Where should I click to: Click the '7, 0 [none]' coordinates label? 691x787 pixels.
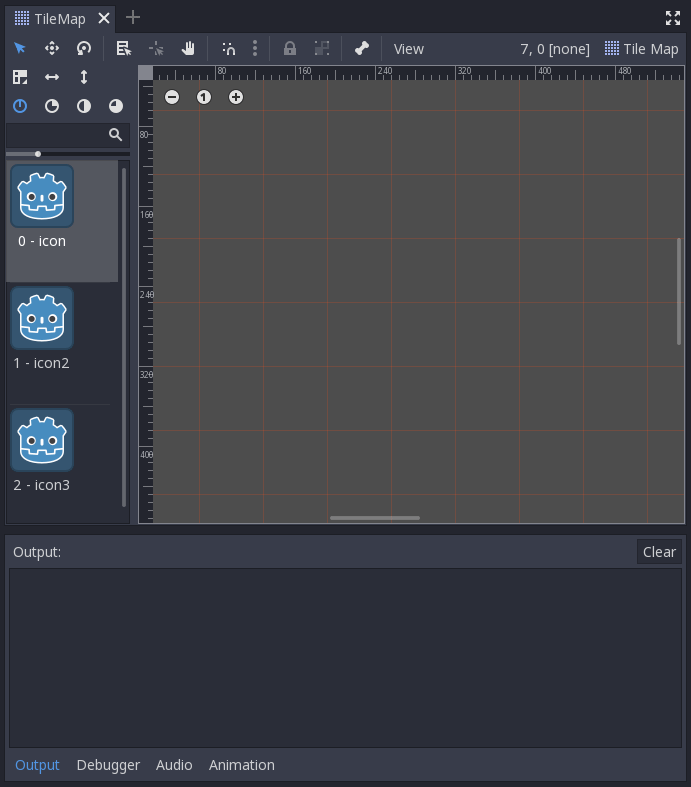click(555, 49)
